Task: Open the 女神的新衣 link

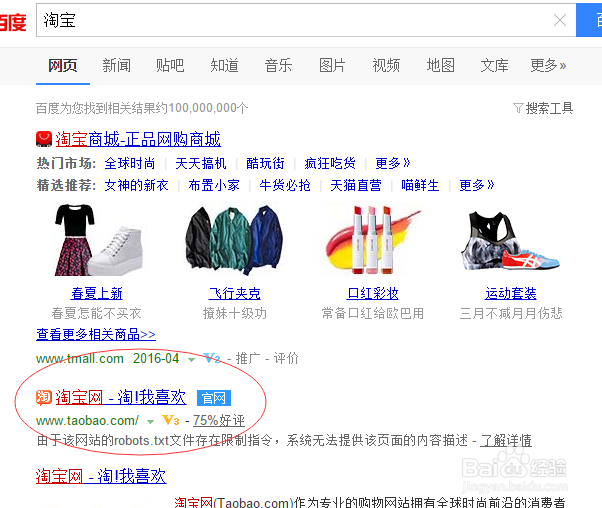Action: pos(137,185)
